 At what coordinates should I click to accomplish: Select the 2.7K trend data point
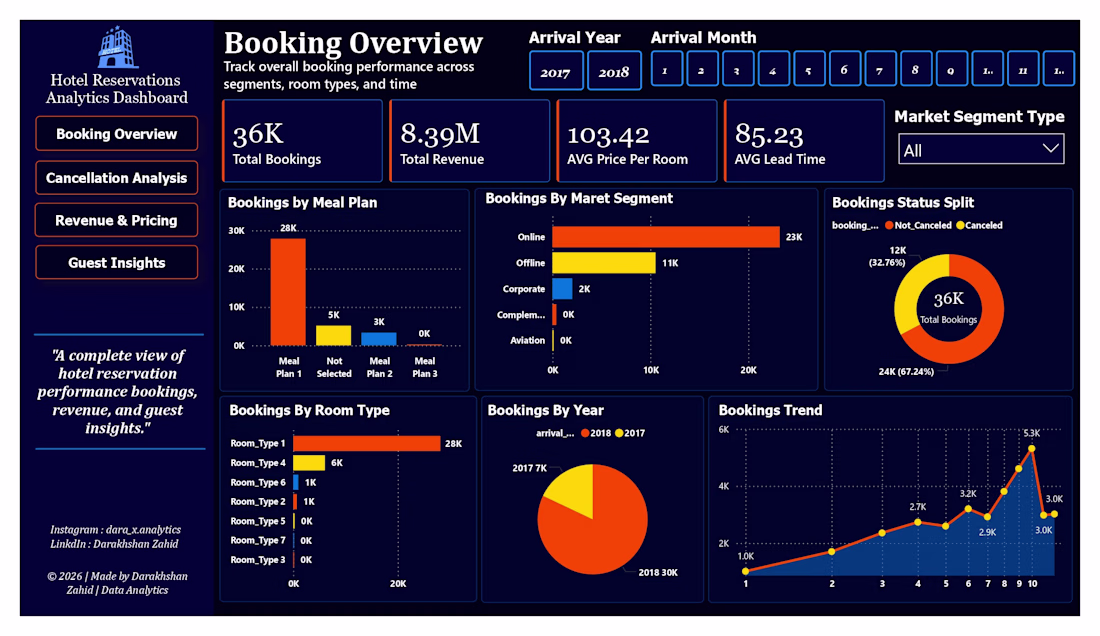[x=918, y=522]
